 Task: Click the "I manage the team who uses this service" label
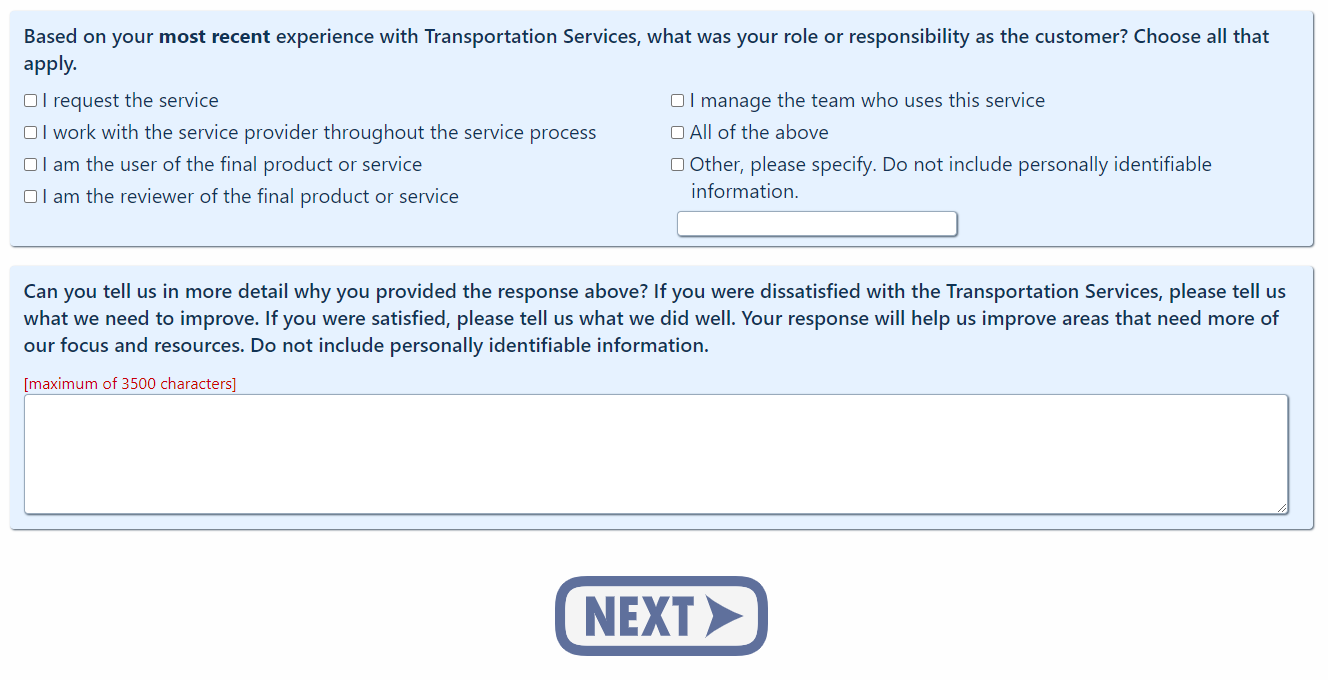click(x=867, y=101)
